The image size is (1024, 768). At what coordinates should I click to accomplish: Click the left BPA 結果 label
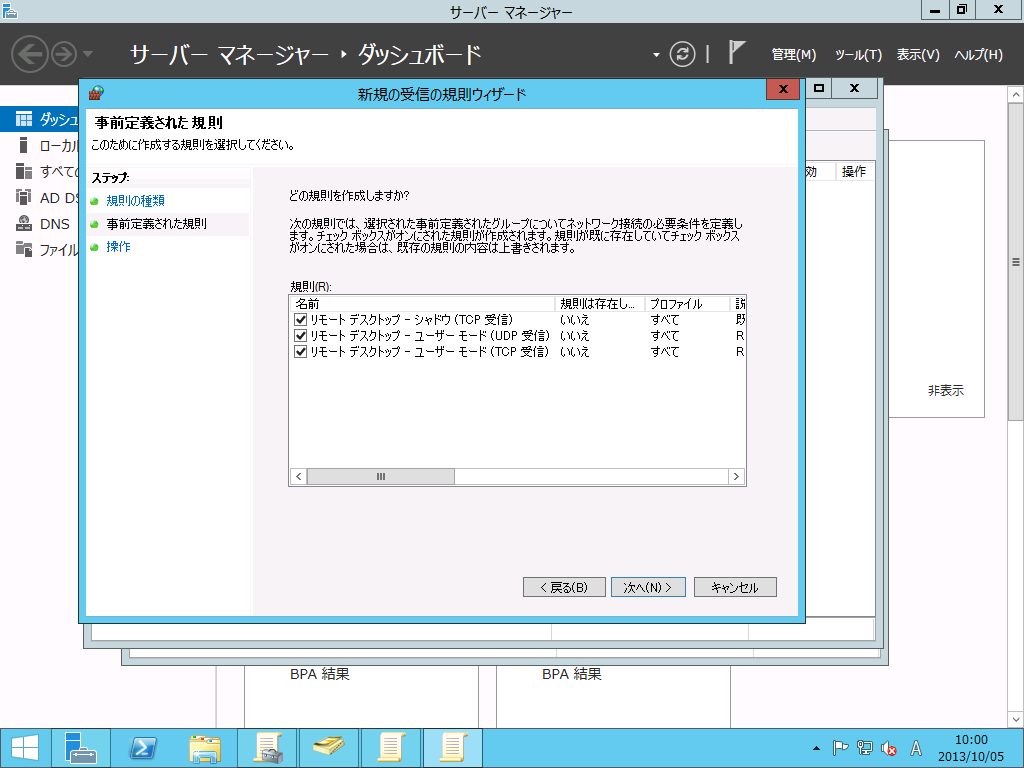pyautogui.click(x=319, y=674)
